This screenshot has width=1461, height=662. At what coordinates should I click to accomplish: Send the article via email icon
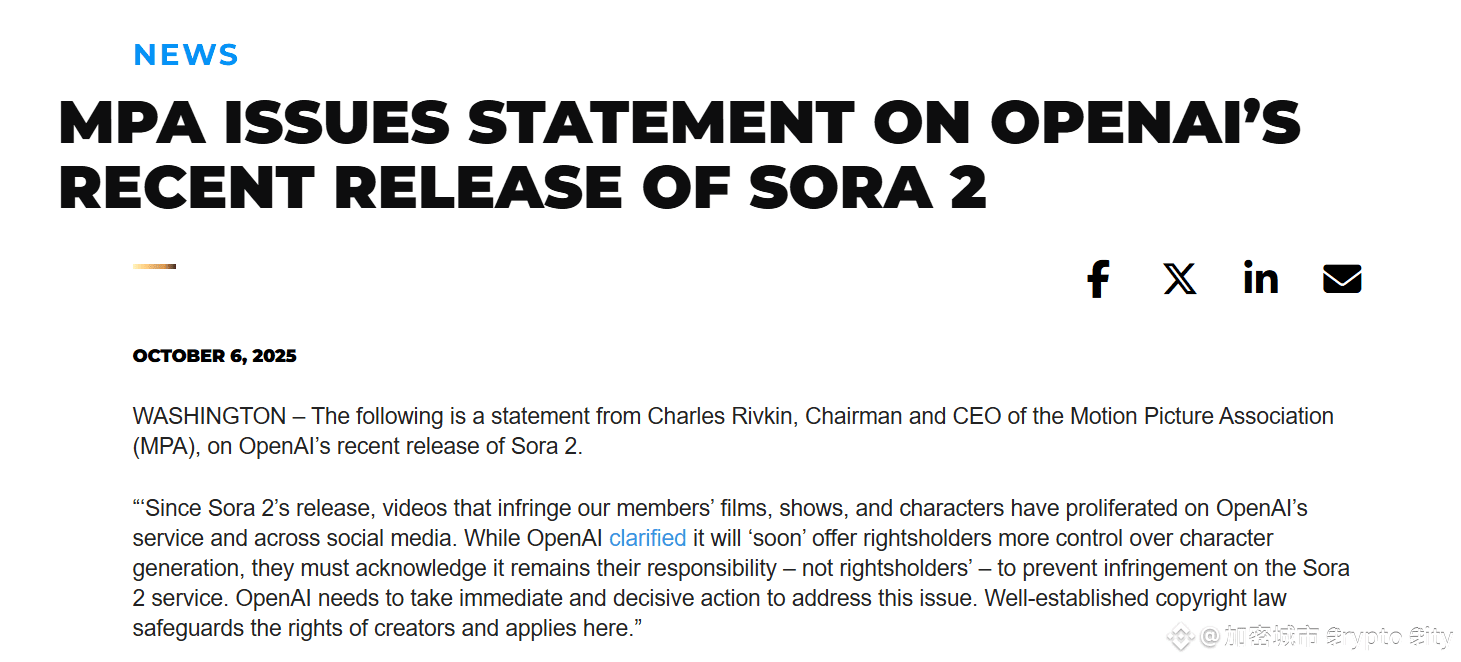coord(1342,279)
